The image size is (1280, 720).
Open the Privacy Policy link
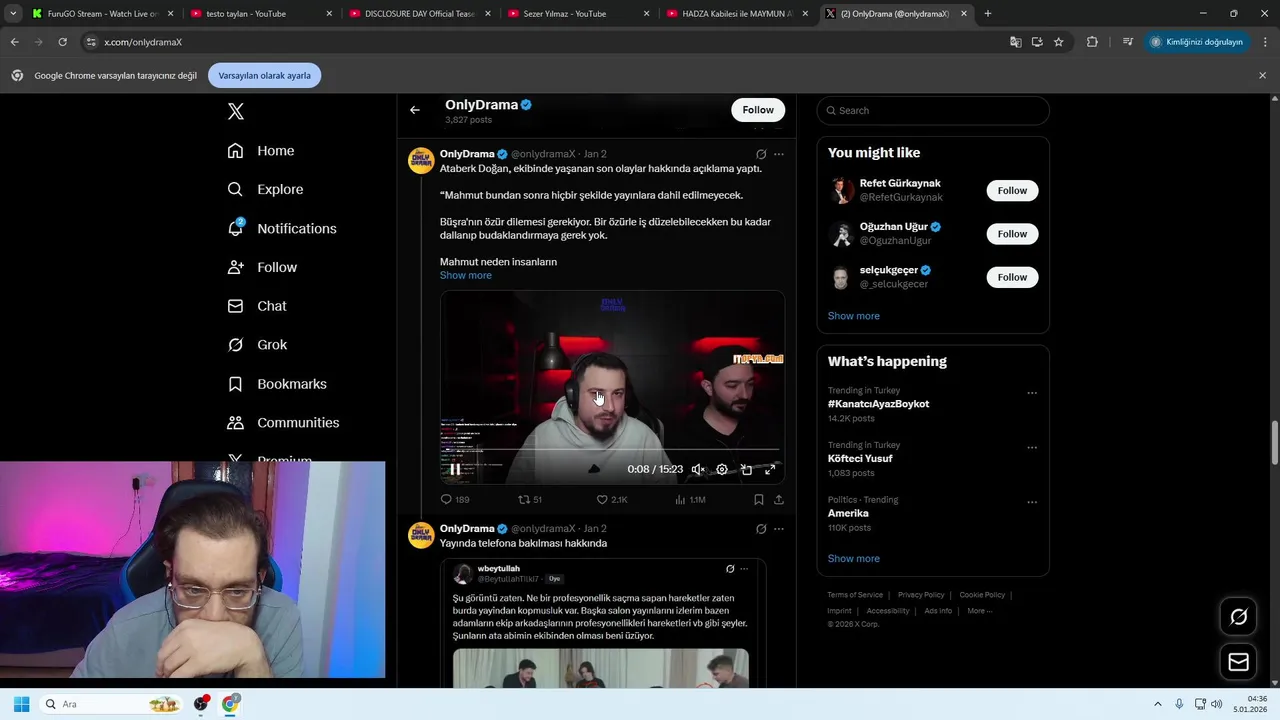tap(921, 595)
